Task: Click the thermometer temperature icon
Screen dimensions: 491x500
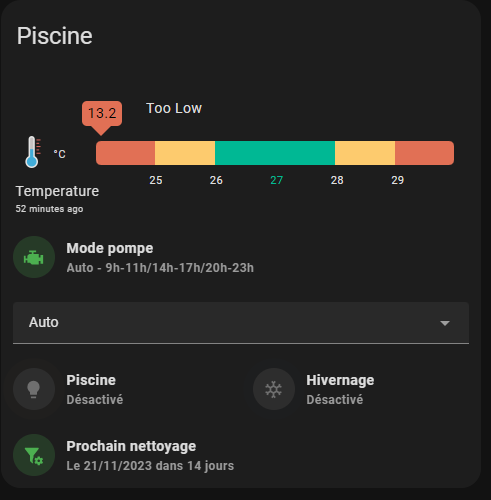Action: (x=33, y=152)
